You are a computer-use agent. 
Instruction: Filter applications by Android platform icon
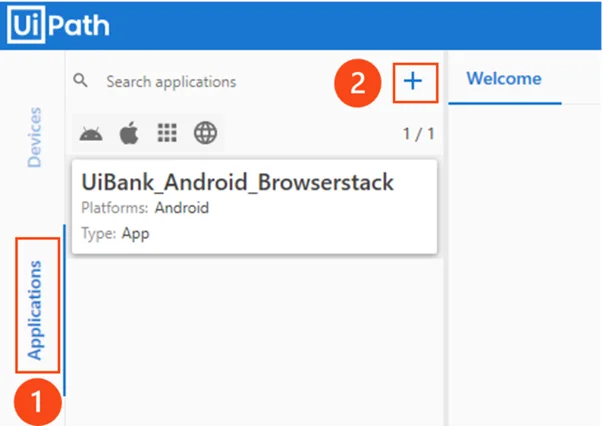(91, 133)
